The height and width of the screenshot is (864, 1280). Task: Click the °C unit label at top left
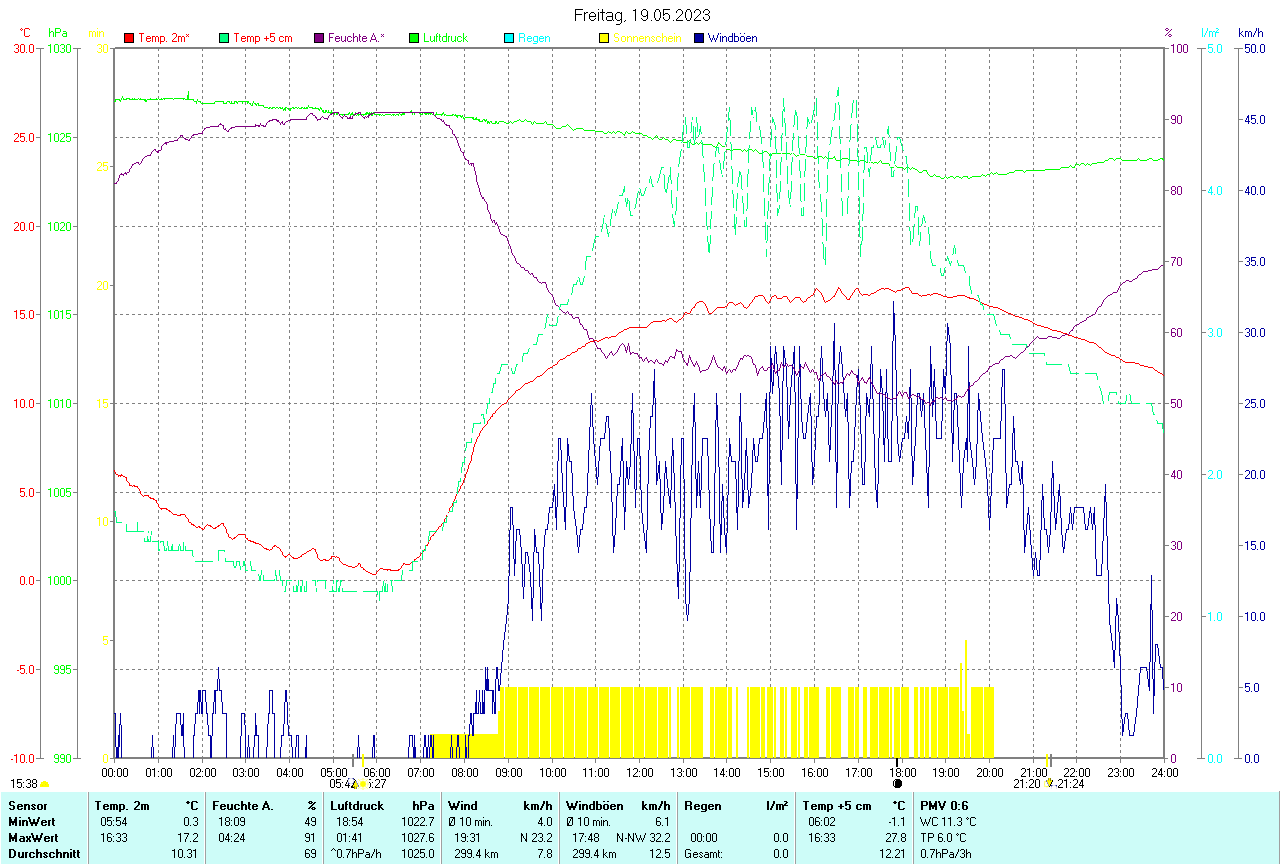[x=25, y=33]
